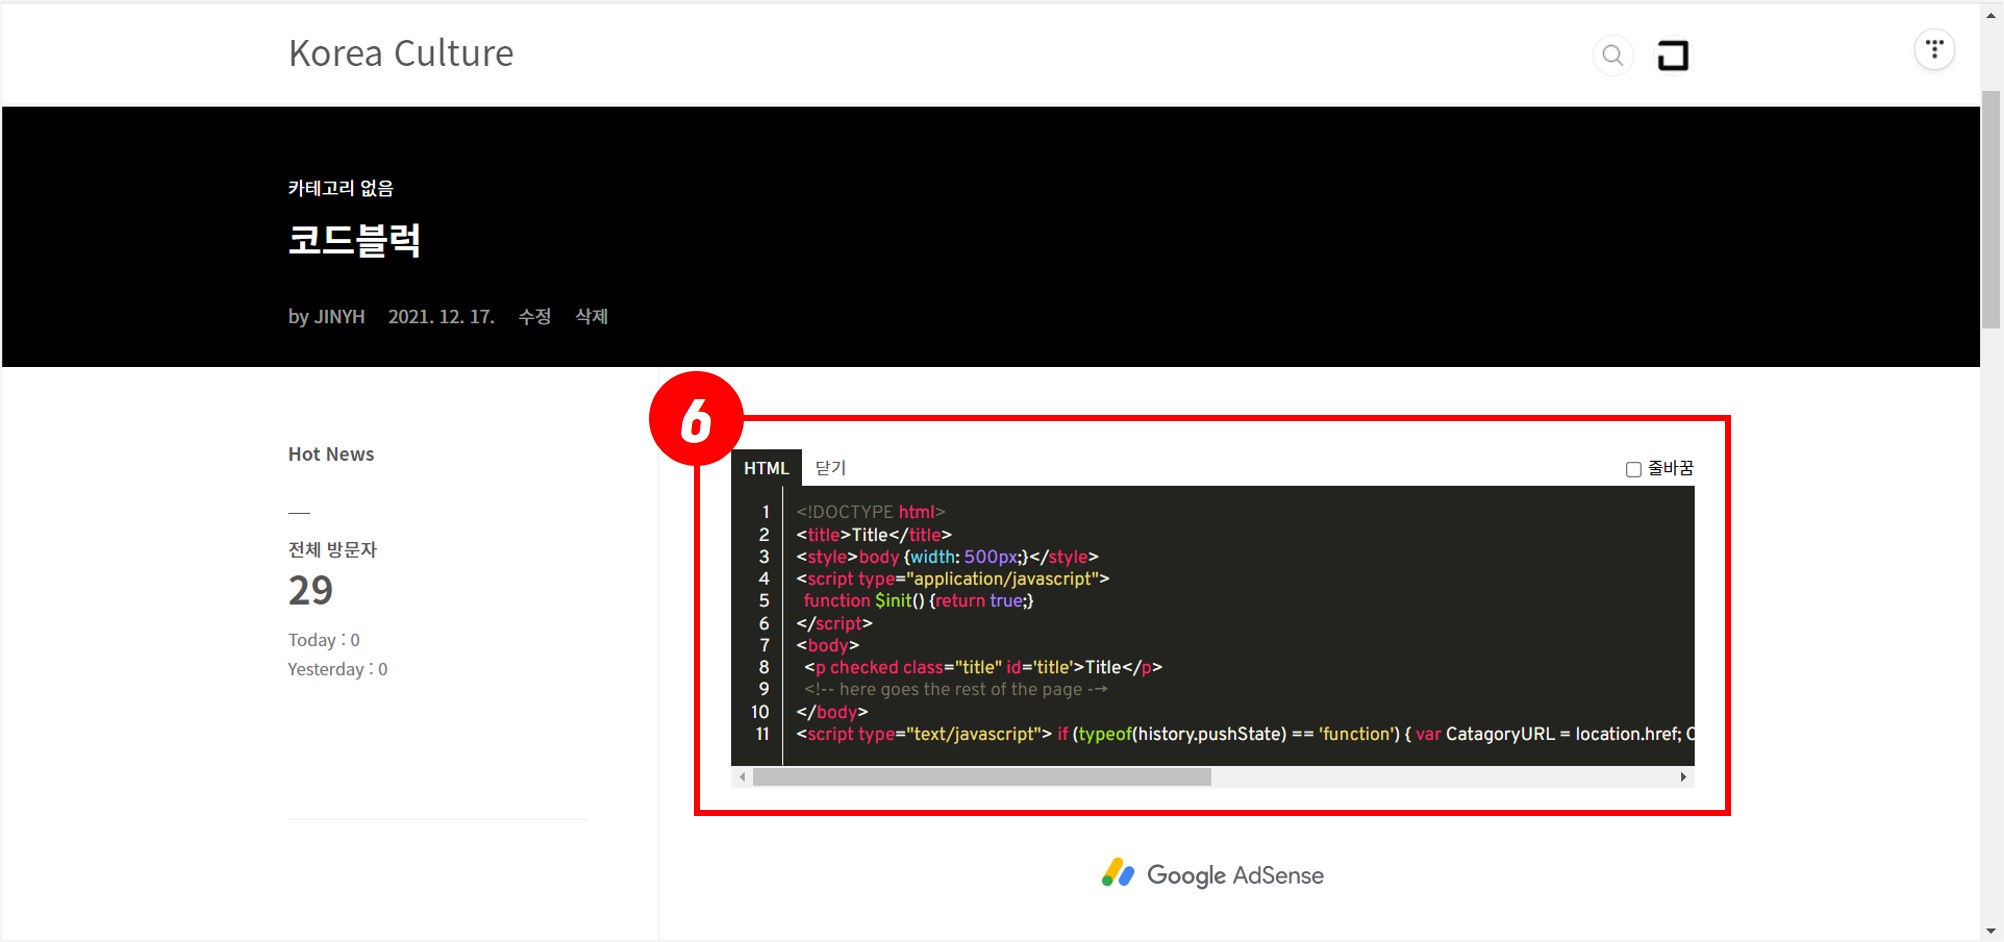
Task: Click the page vertical scrollbar thumb
Action: 1991,209
